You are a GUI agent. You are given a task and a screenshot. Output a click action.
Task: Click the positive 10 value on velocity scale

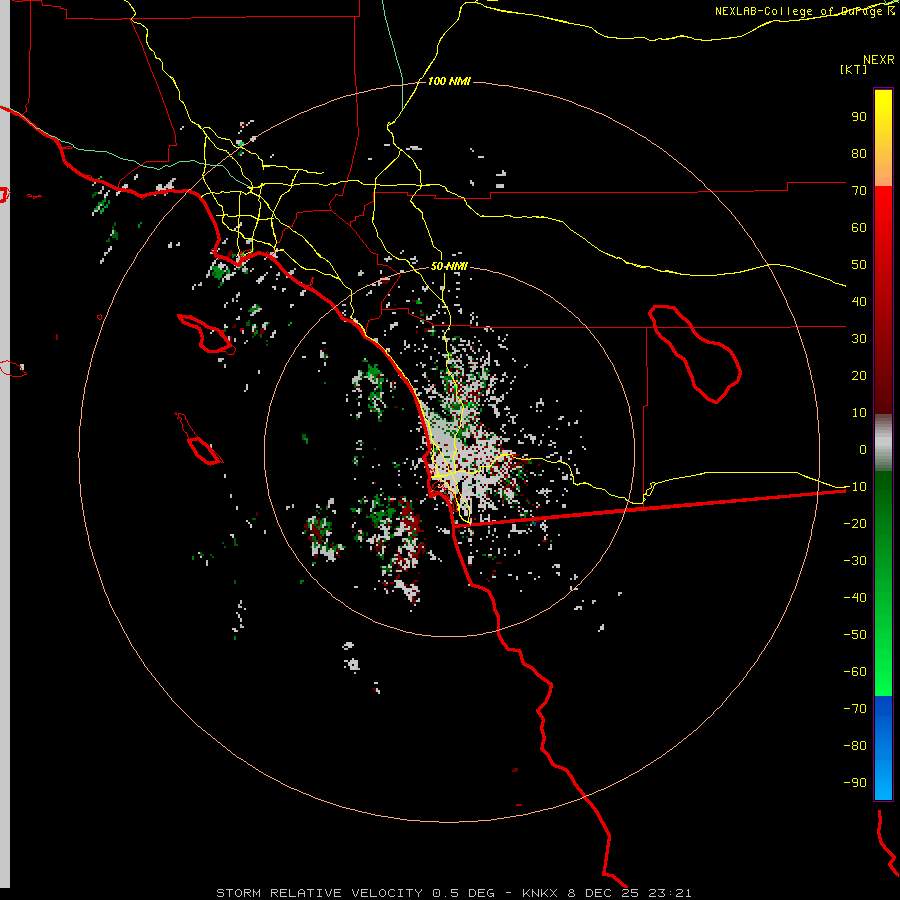(x=859, y=413)
